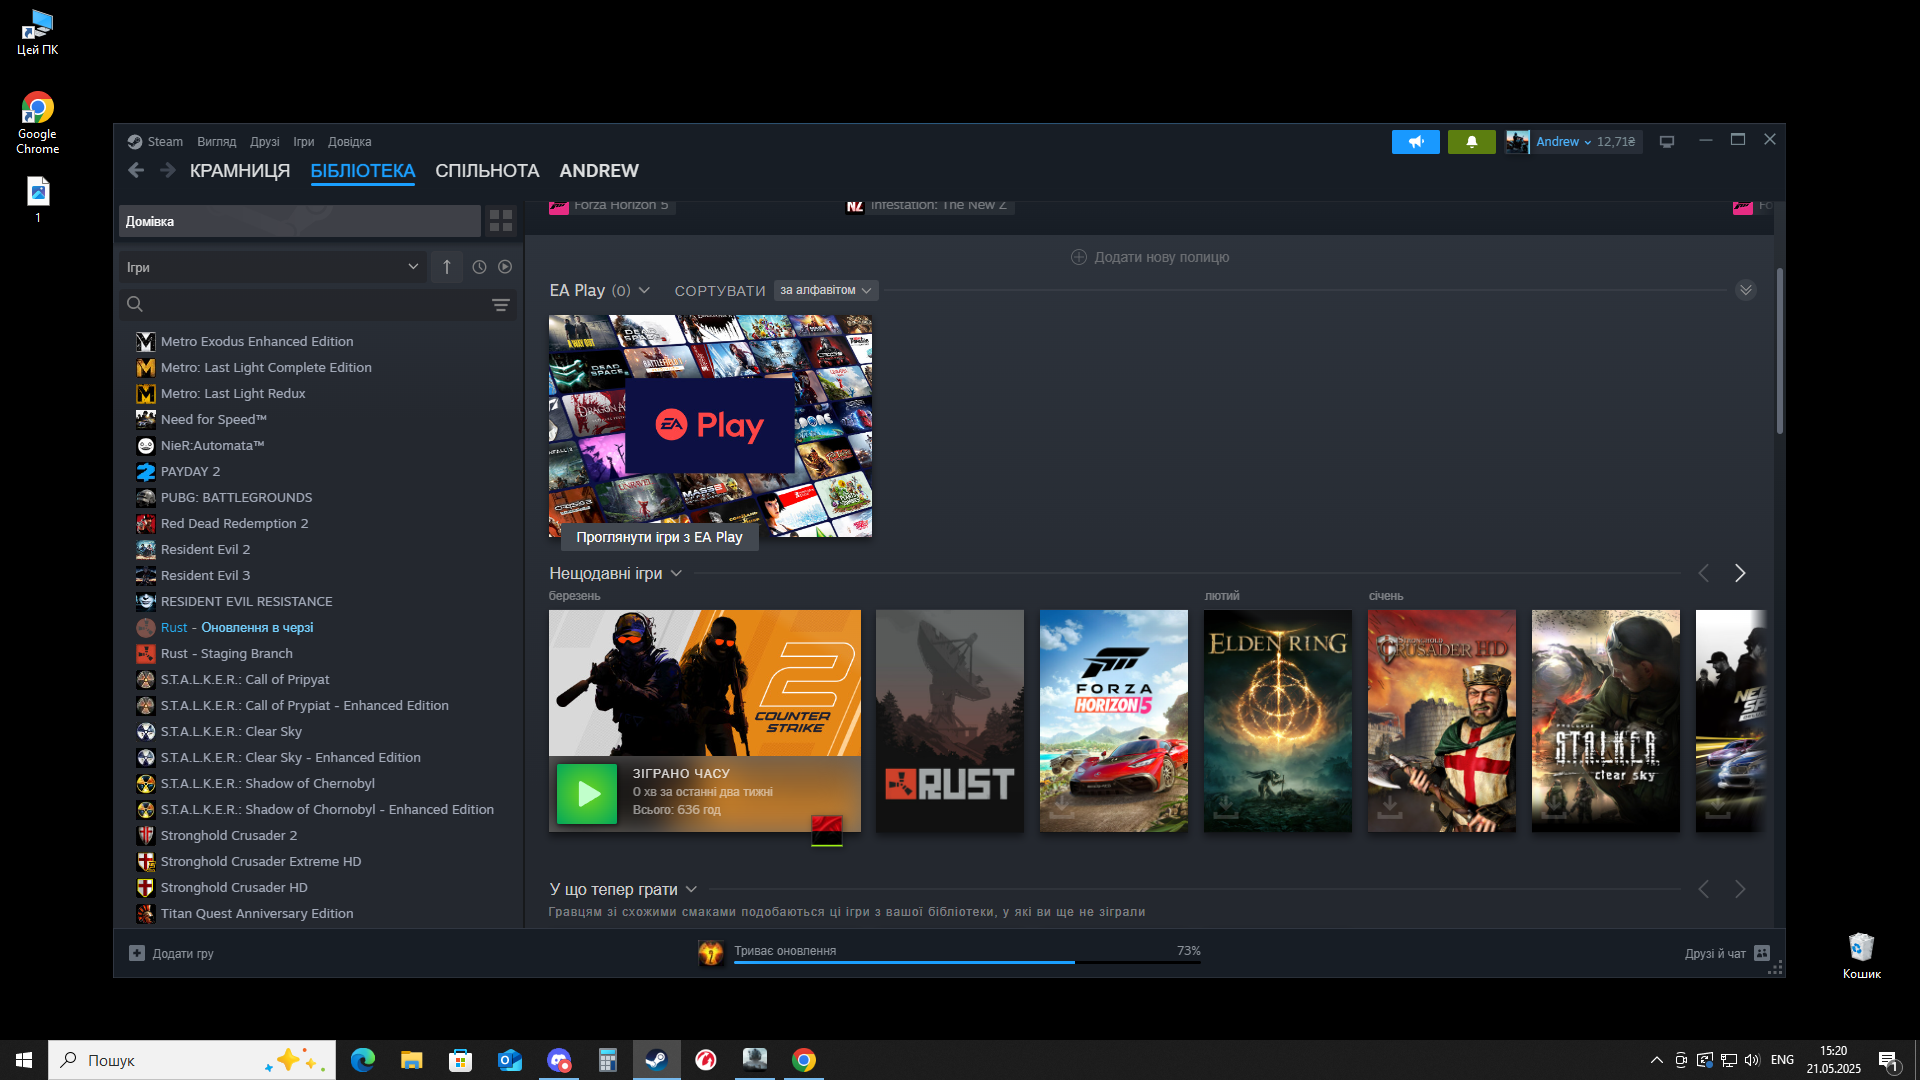Viewport: 1920px width, 1080px height.
Task: Switch library to grid collections view
Action: pos(501,221)
